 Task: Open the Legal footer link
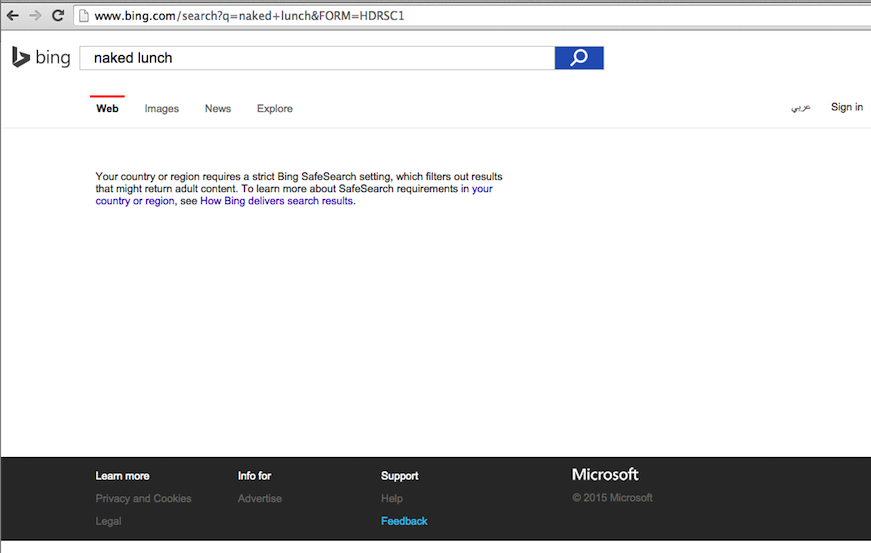[x=108, y=521]
